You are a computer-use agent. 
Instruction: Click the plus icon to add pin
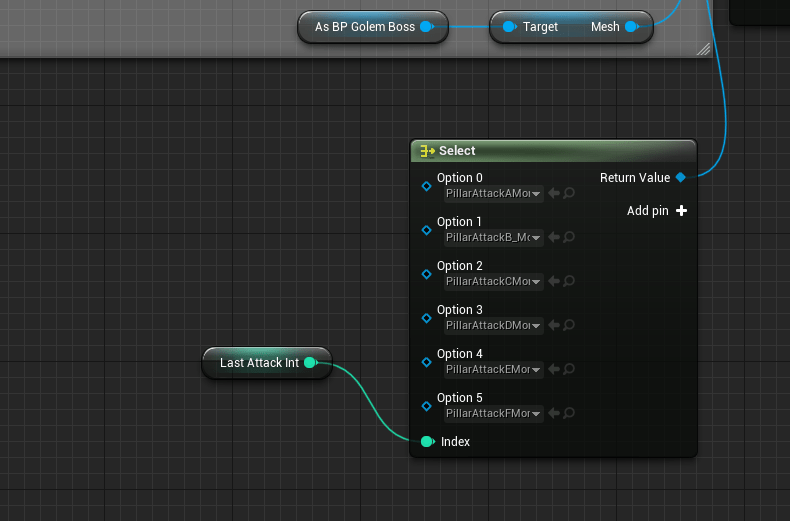coord(682,211)
